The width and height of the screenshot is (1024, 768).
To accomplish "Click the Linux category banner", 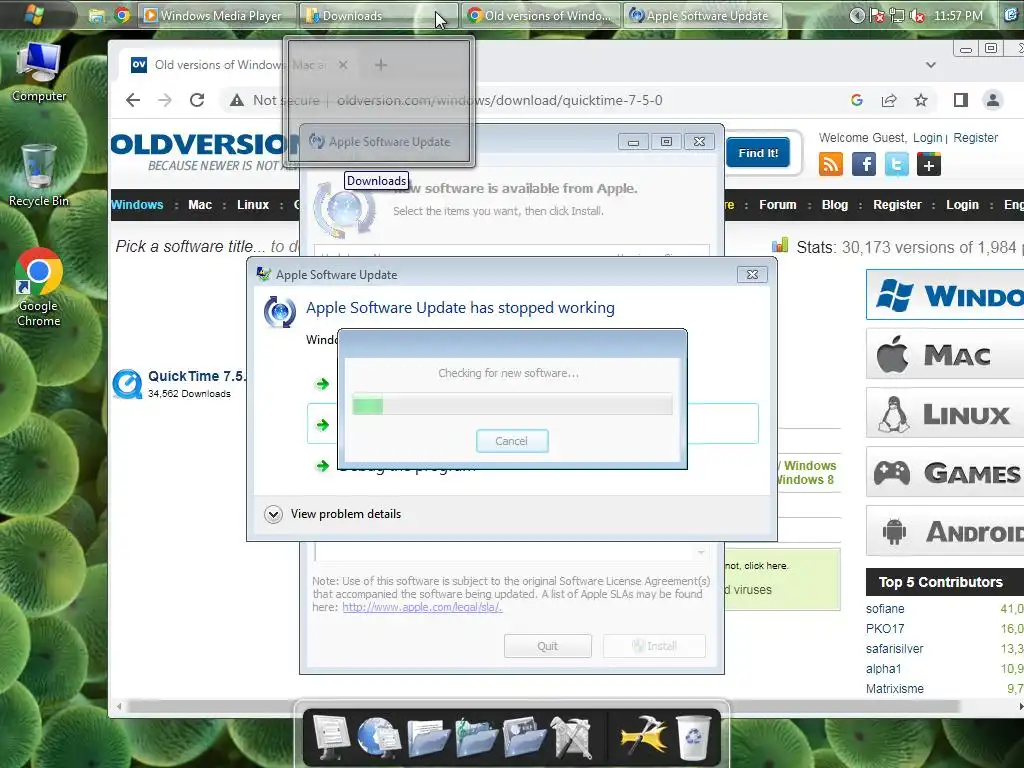I will coord(945,413).
